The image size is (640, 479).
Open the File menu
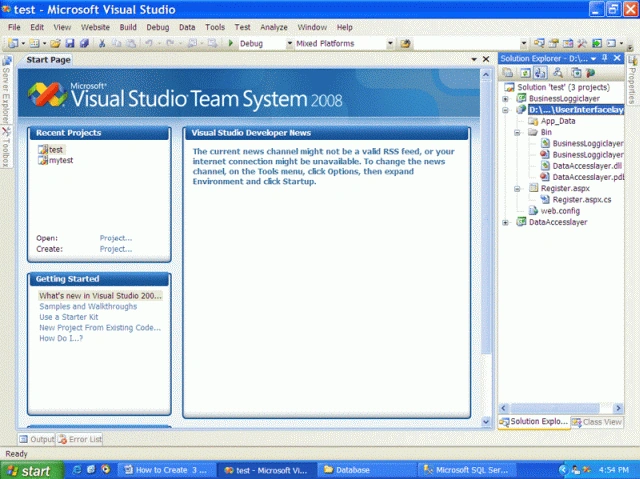(x=14, y=27)
